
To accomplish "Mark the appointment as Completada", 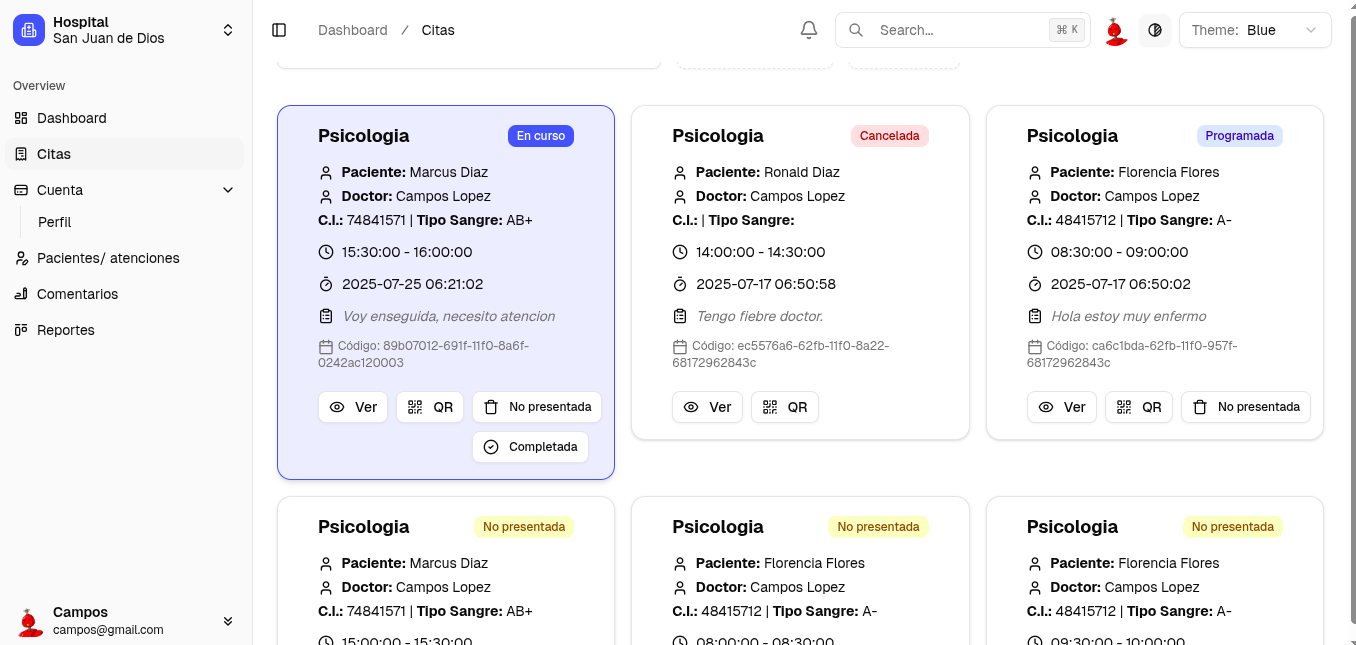I will (x=530, y=447).
